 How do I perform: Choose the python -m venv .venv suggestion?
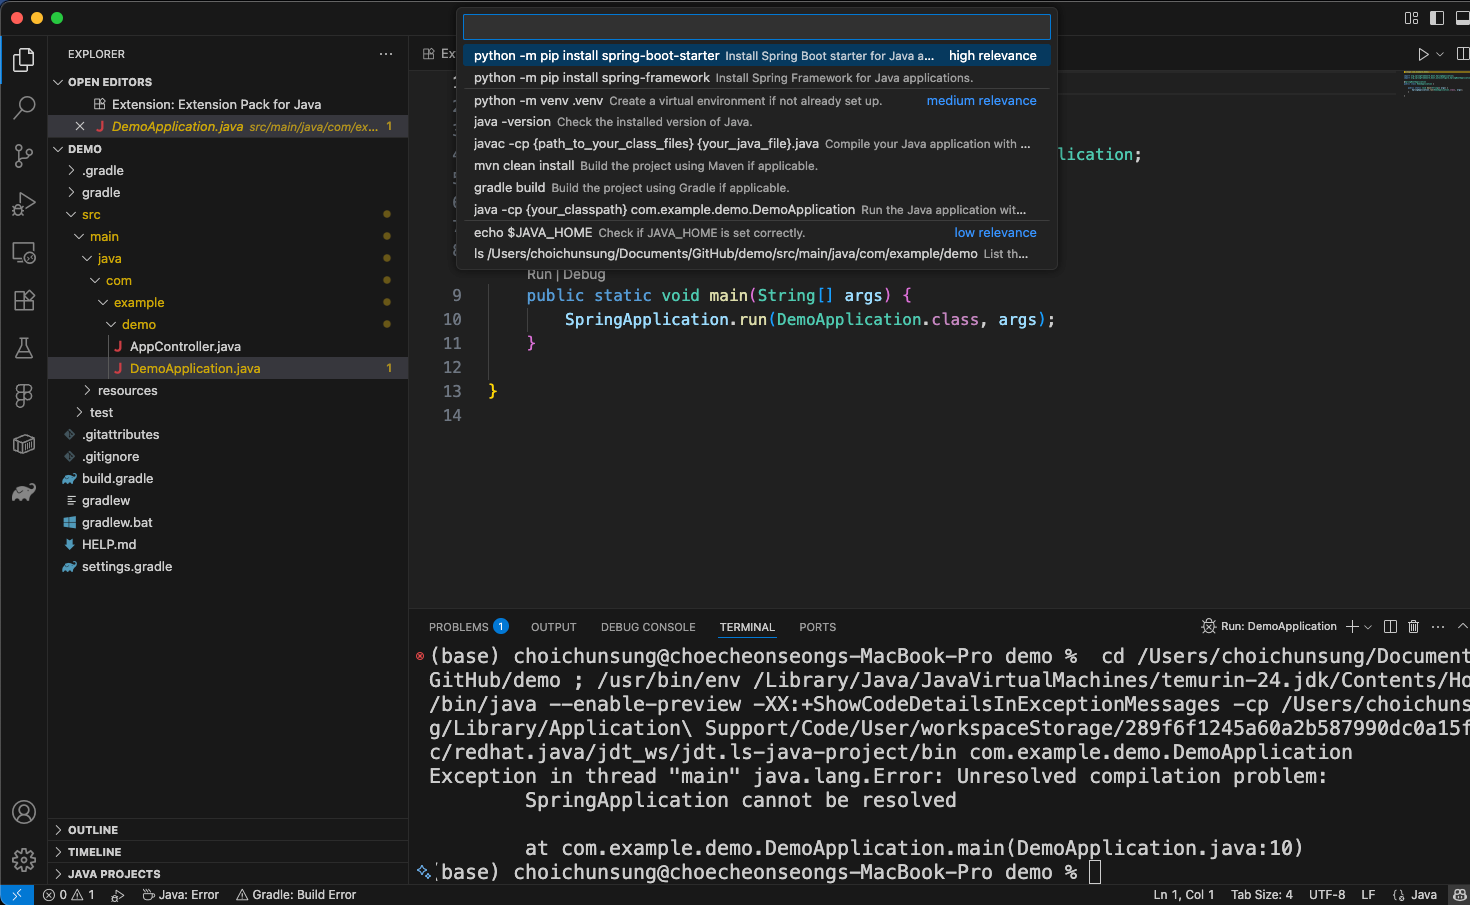tap(757, 101)
